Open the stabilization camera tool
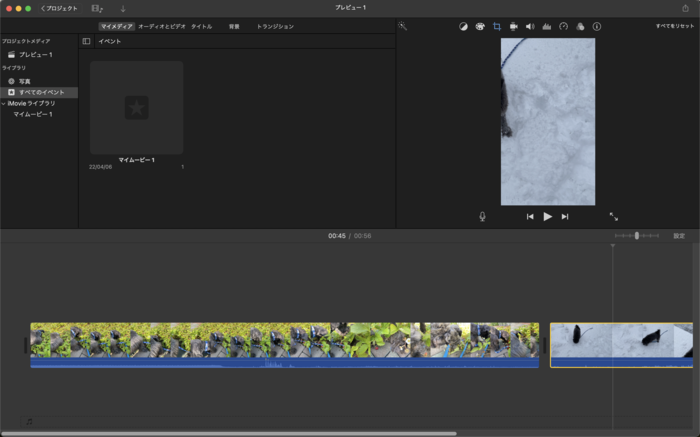700x437 pixels. pyautogui.click(x=513, y=26)
